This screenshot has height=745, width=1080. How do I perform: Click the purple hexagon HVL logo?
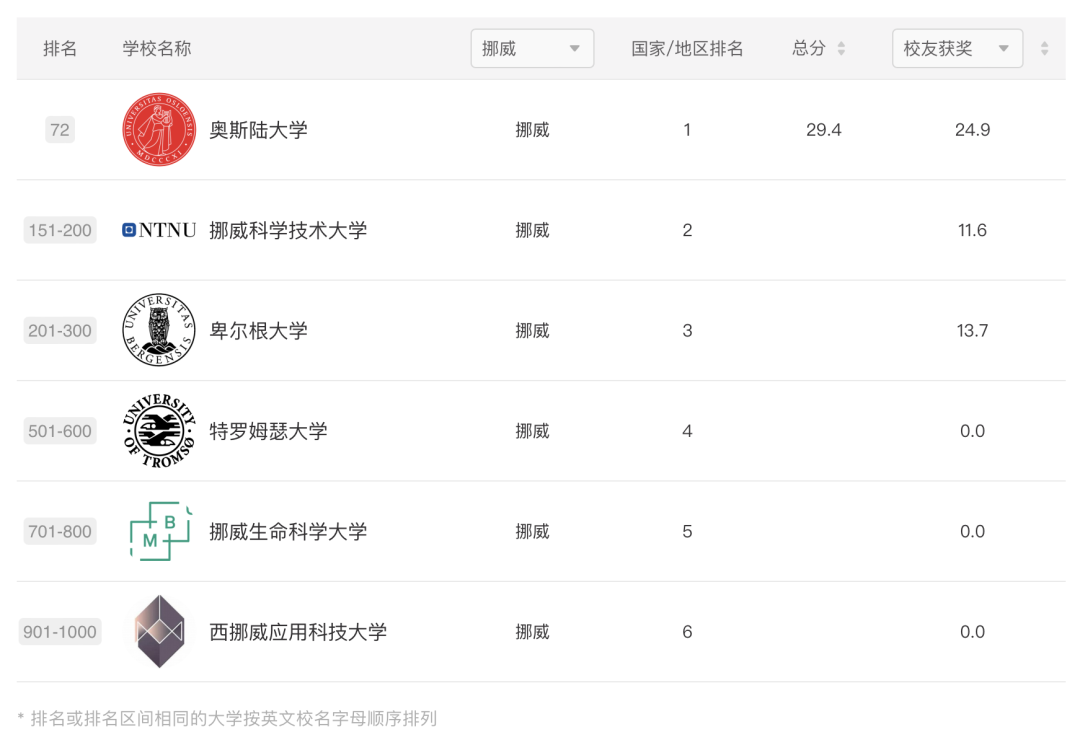[159, 631]
